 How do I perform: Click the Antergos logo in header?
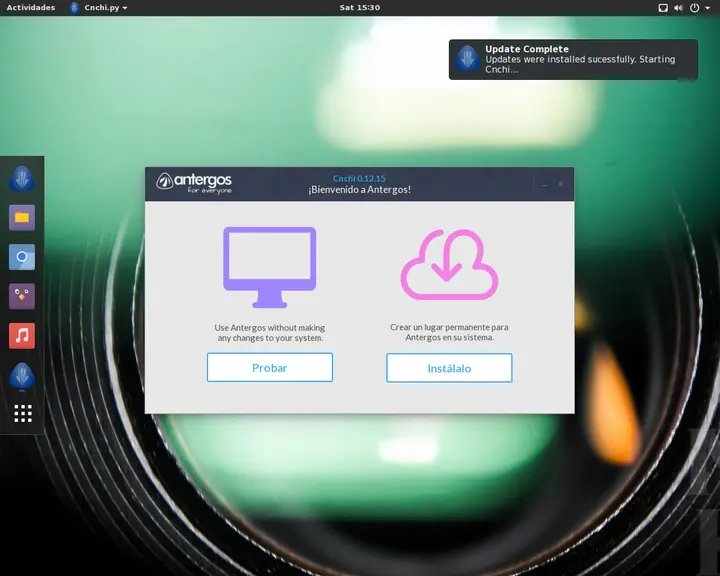pyautogui.click(x=194, y=183)
